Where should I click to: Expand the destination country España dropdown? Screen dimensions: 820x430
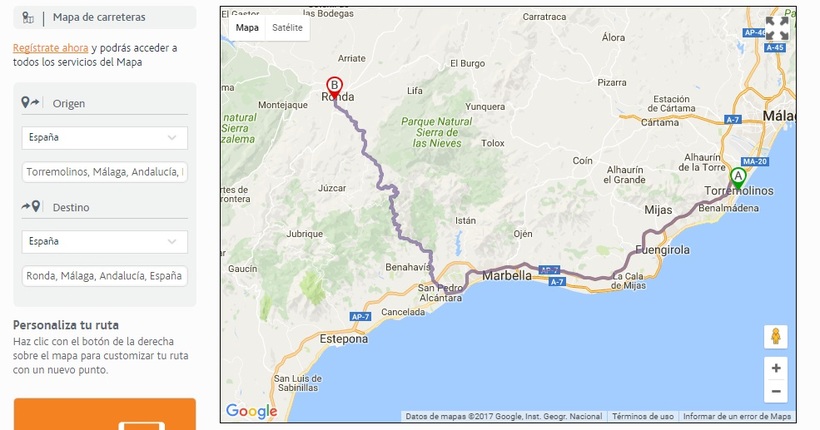(x=105, y=242)
